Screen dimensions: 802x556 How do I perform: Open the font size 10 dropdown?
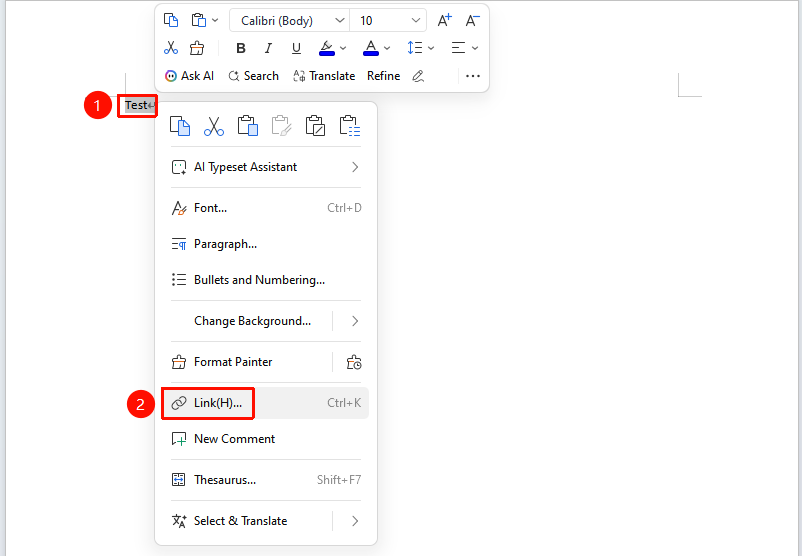point(388,20)
